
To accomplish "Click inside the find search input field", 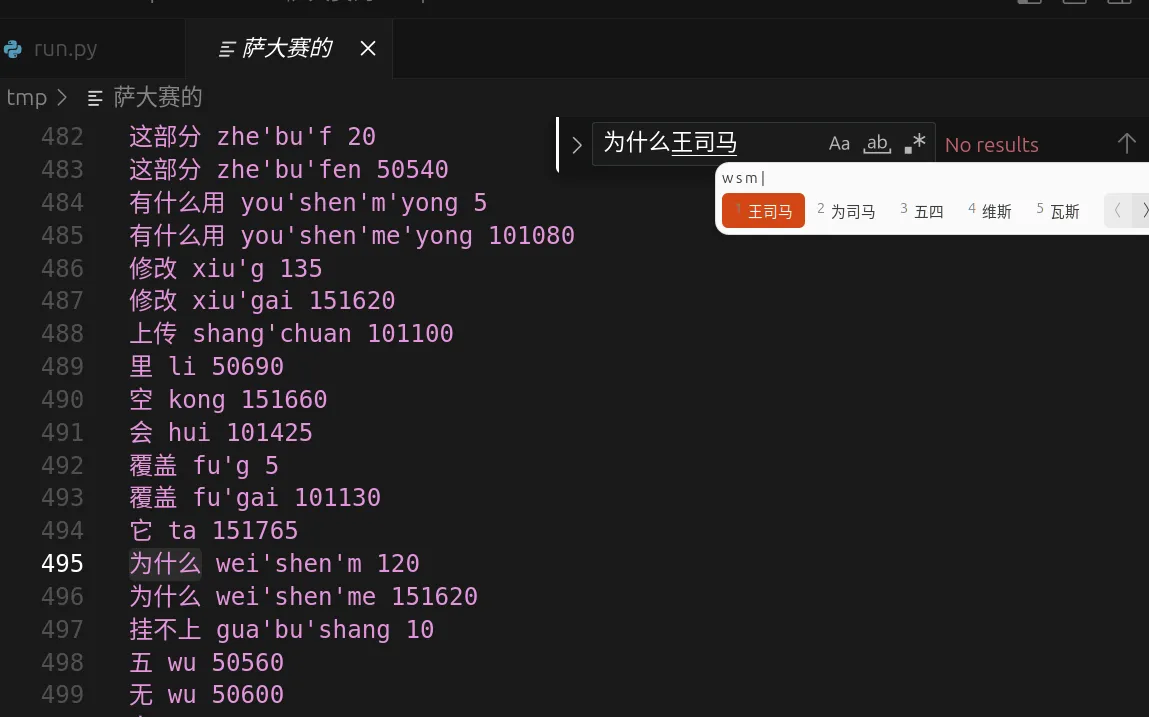I will 700,143.
